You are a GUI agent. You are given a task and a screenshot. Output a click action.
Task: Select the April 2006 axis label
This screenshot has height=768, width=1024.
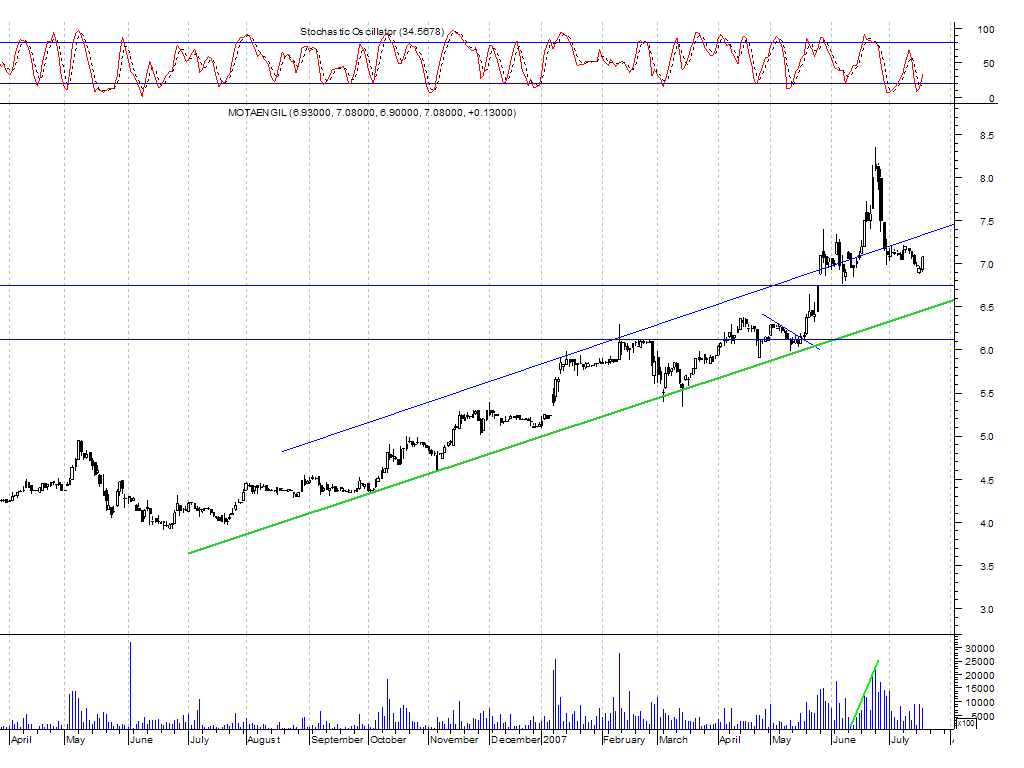click(22, 740)
